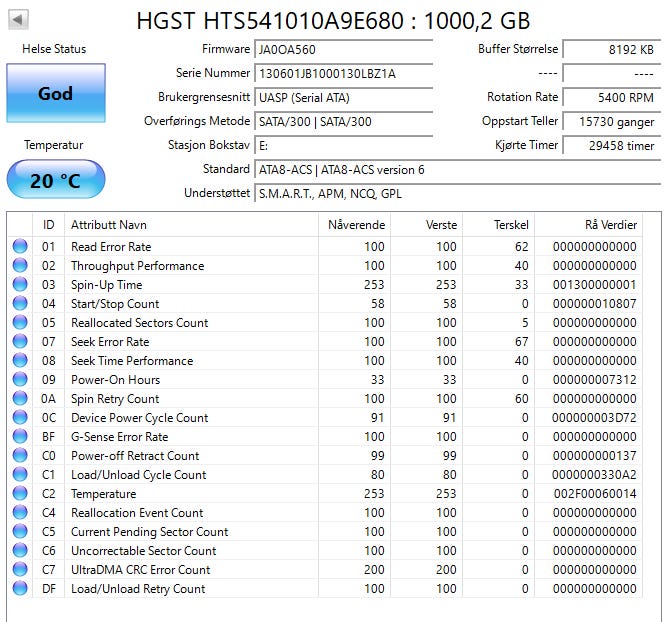Click status icon for Reallocated Sectors Count
This screenshot has height=622, width=669.
(20, 323)
